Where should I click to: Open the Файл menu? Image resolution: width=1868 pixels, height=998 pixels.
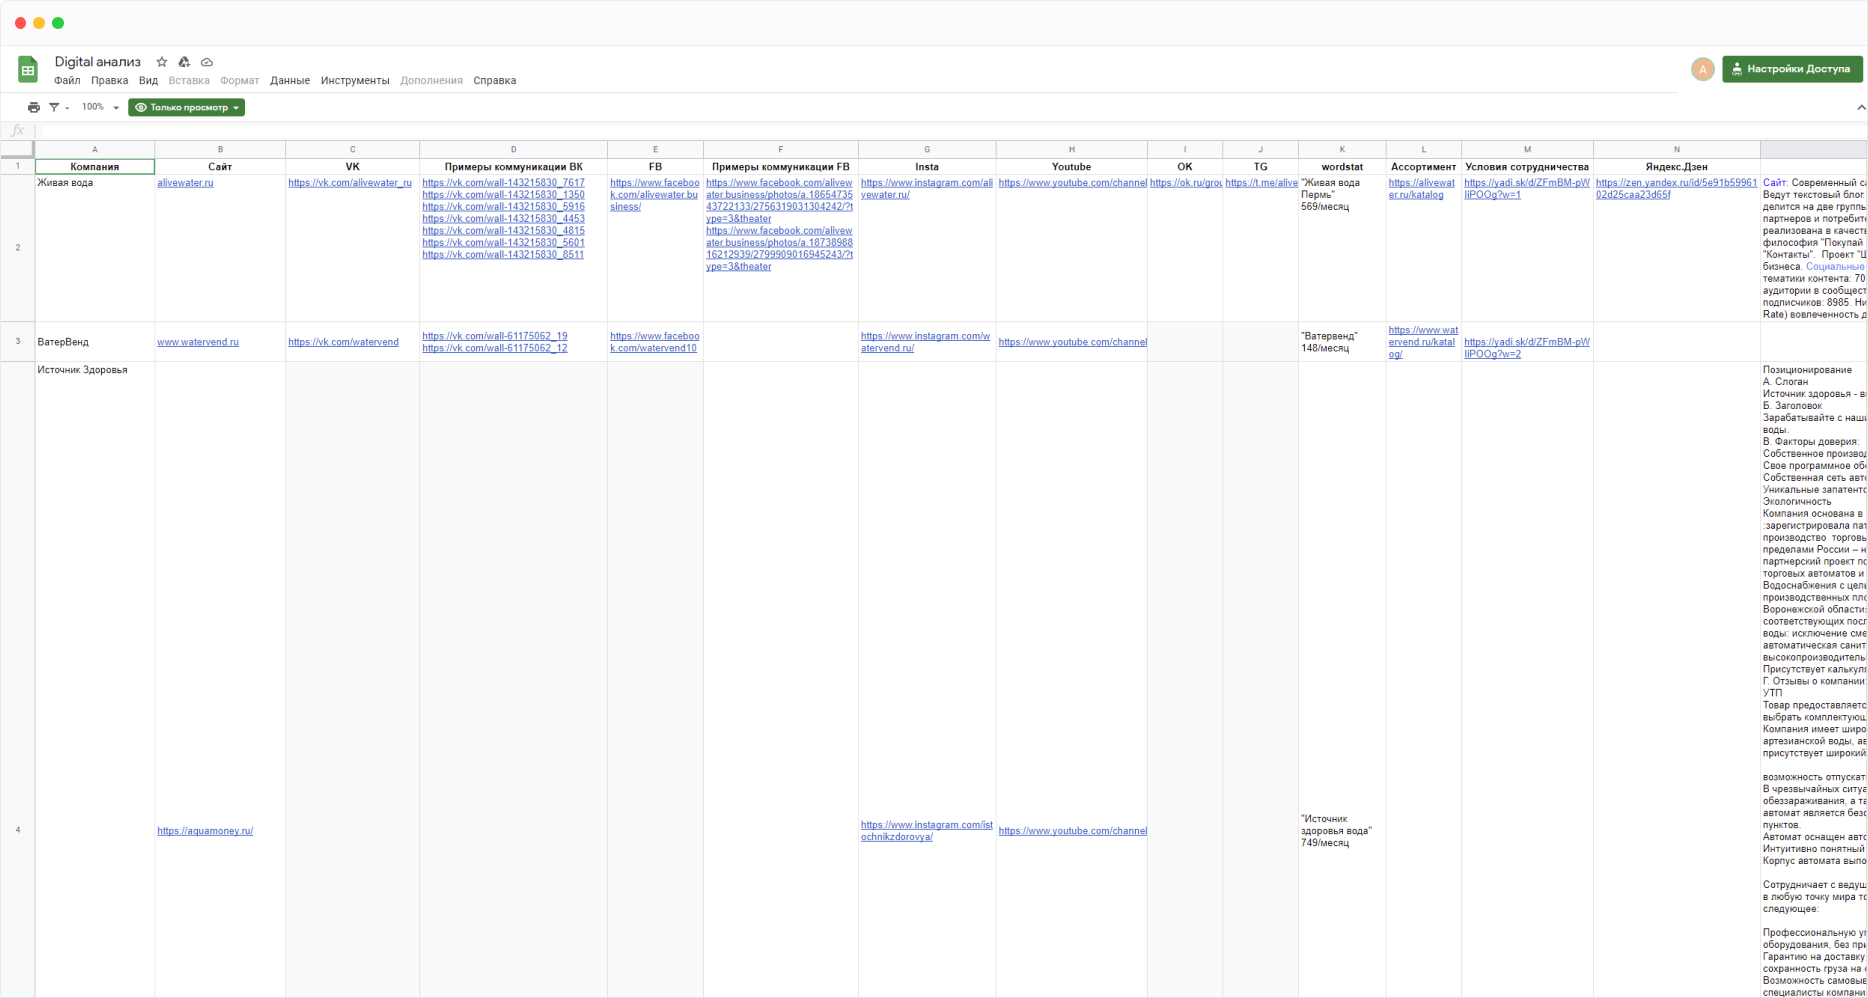tap(67, 81)
